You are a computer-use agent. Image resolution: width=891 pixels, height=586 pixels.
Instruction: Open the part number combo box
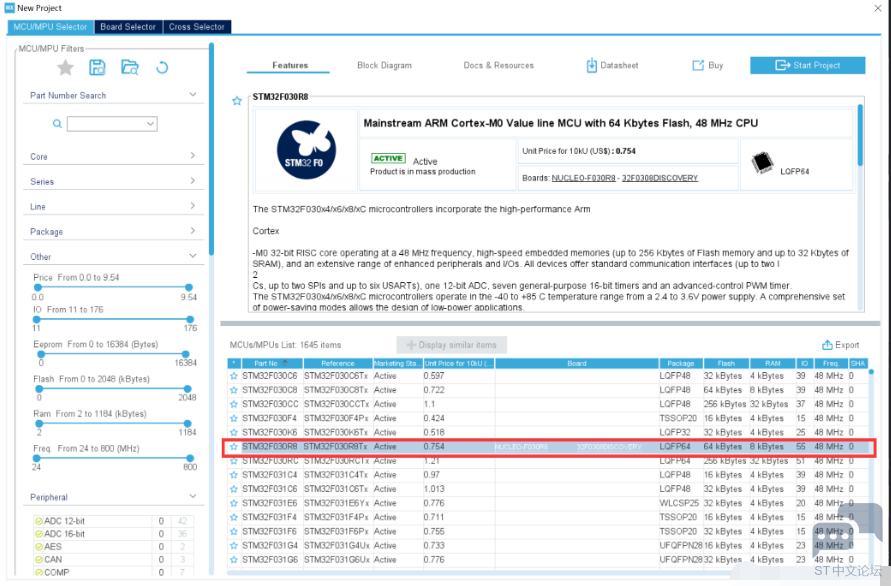[x=112, y=123]
